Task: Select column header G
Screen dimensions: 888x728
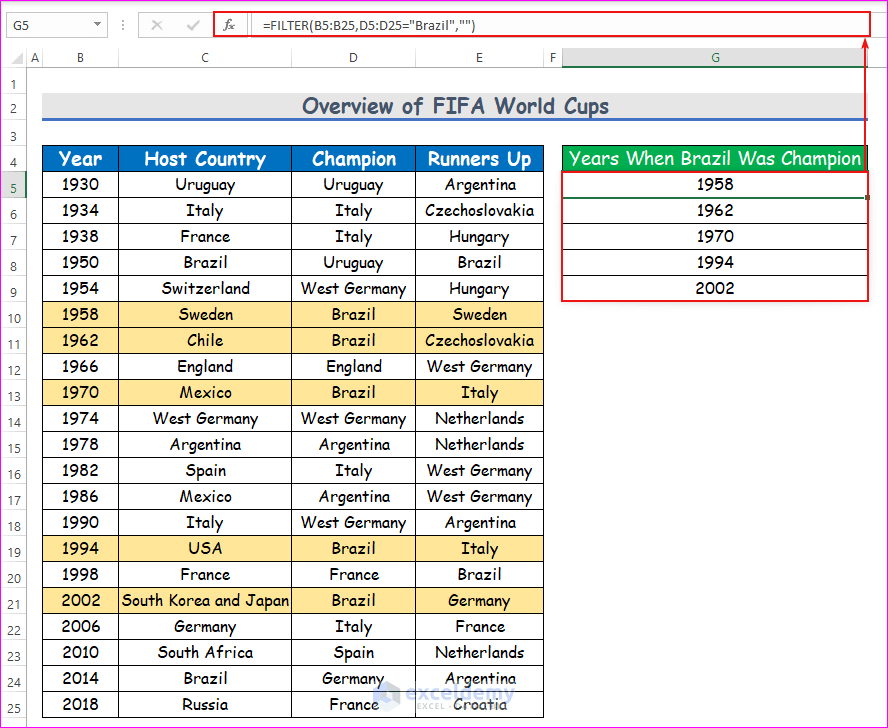Action: point(714,57)
